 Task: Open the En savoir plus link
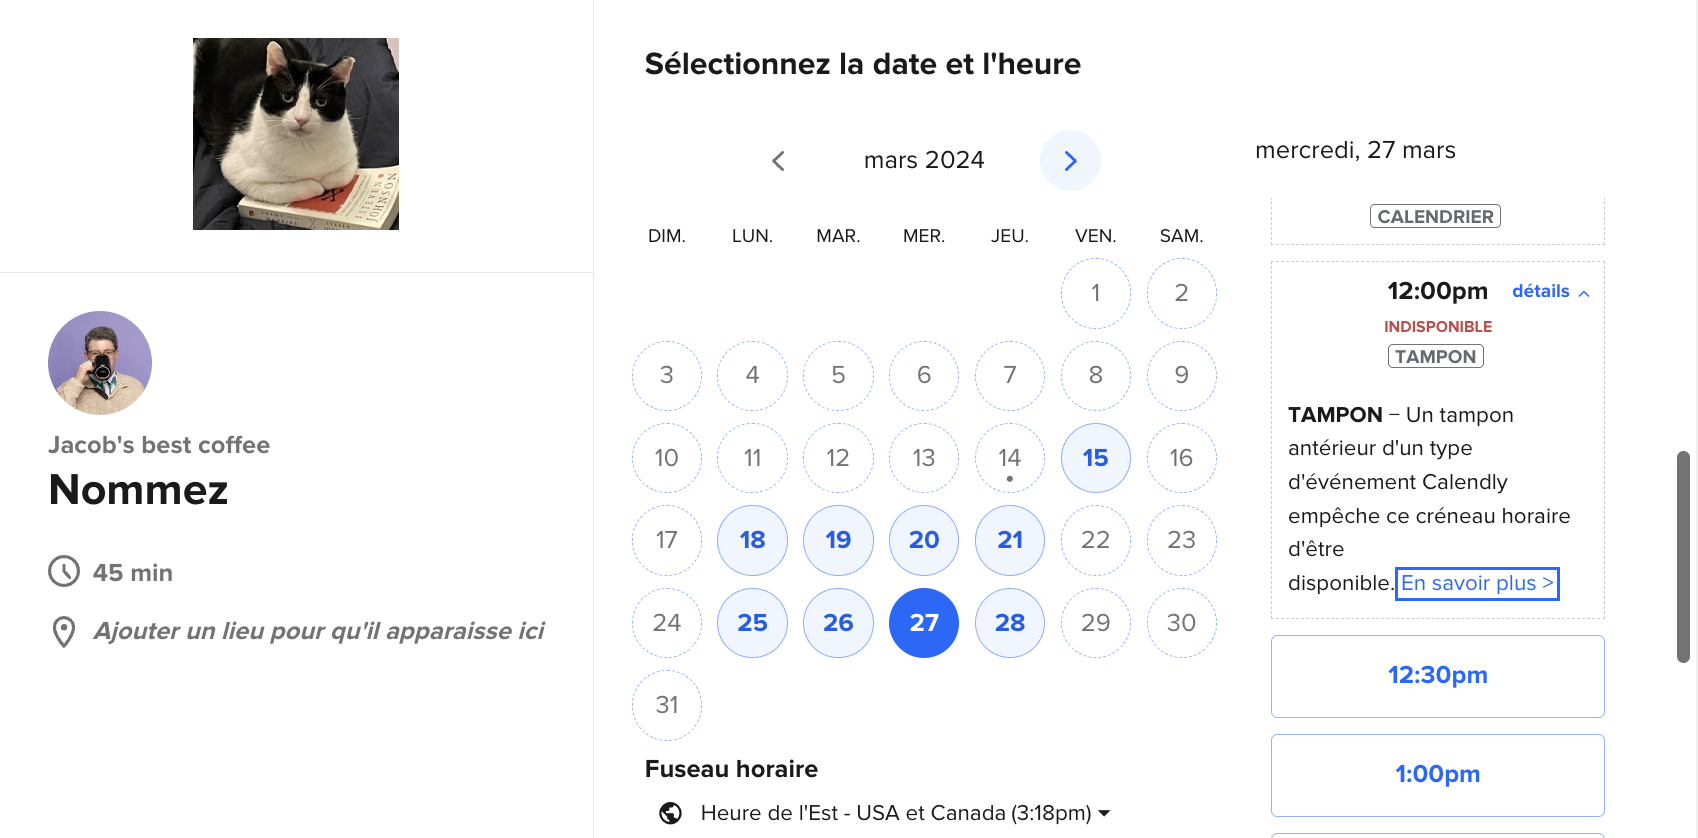click(x=1477, y=583)
